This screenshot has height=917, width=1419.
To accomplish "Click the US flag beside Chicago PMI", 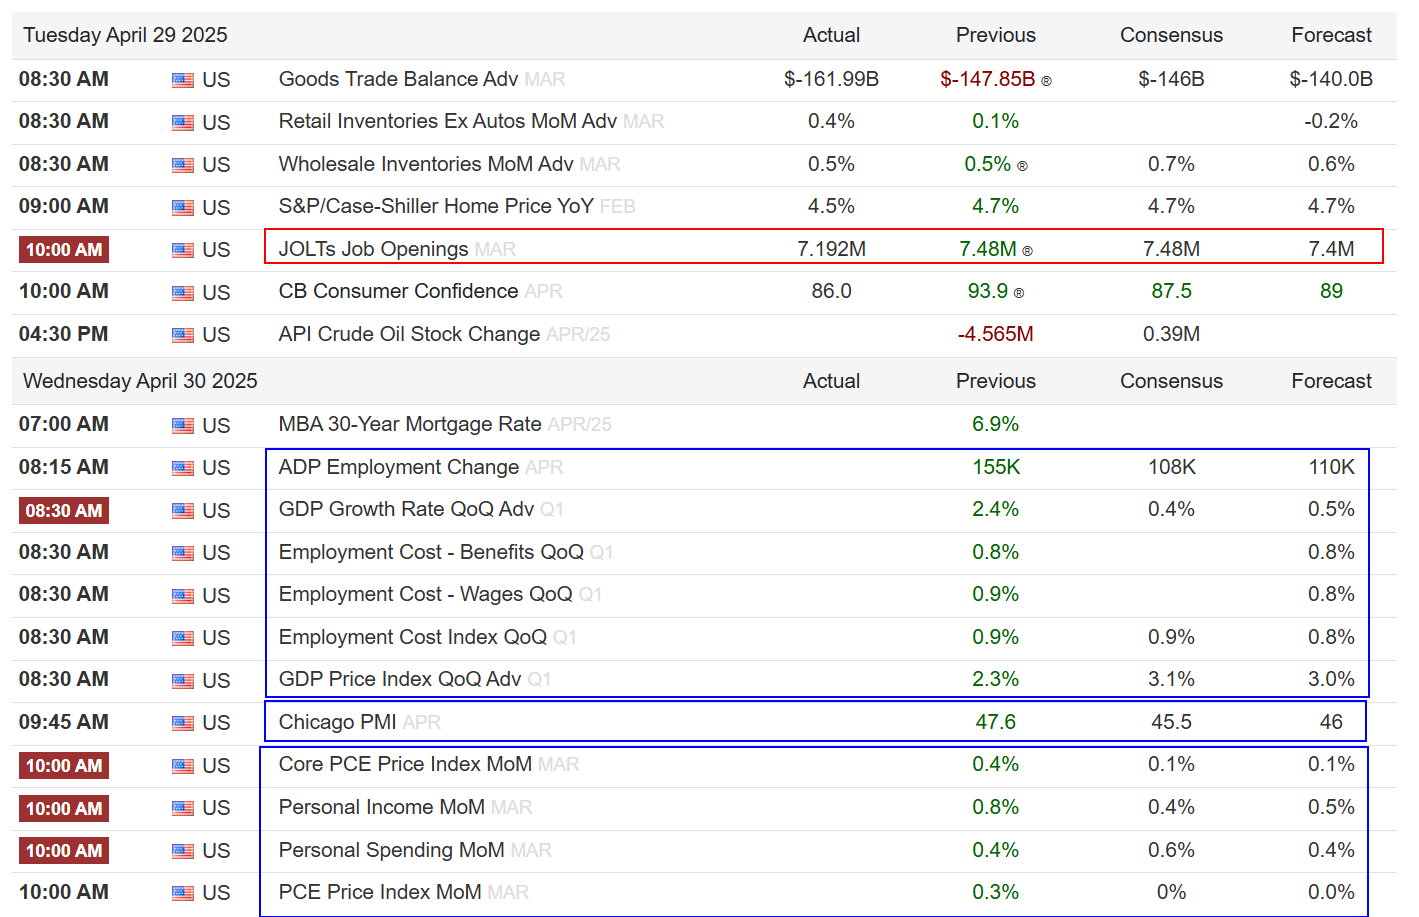I will point(183,723).
